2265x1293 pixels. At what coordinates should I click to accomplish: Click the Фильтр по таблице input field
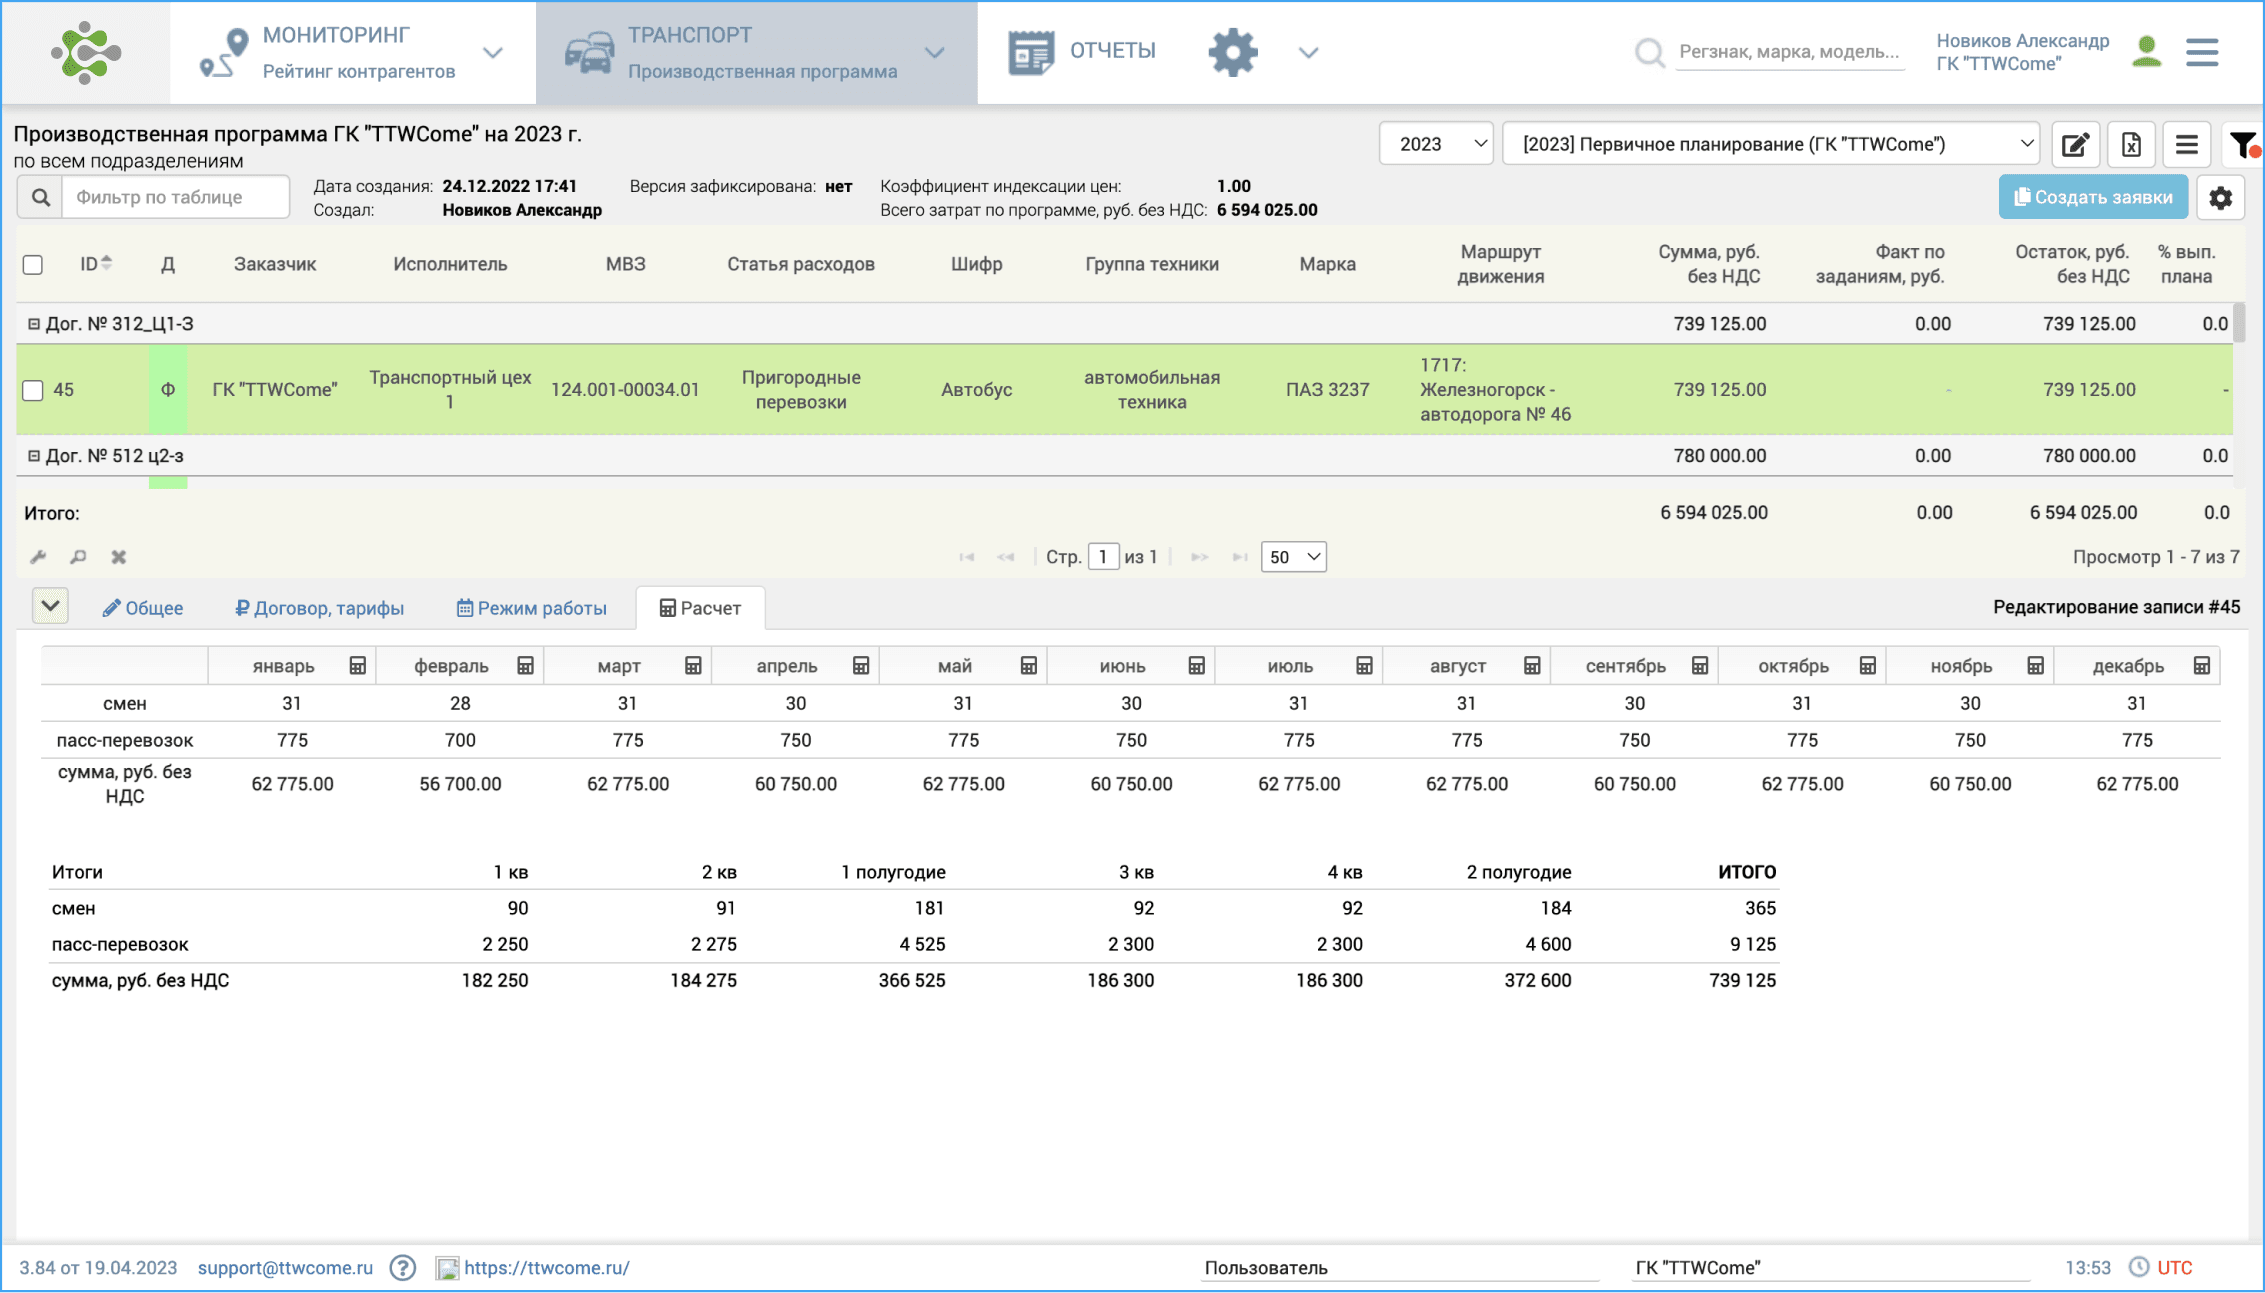coord(175,198)
